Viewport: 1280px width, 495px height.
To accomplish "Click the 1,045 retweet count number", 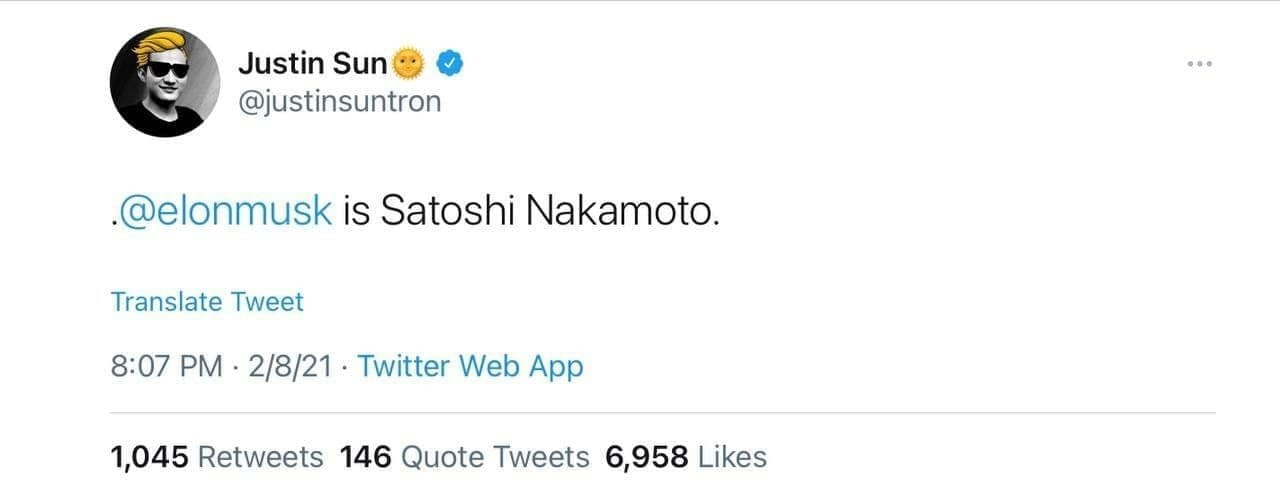I will point(149,457).
